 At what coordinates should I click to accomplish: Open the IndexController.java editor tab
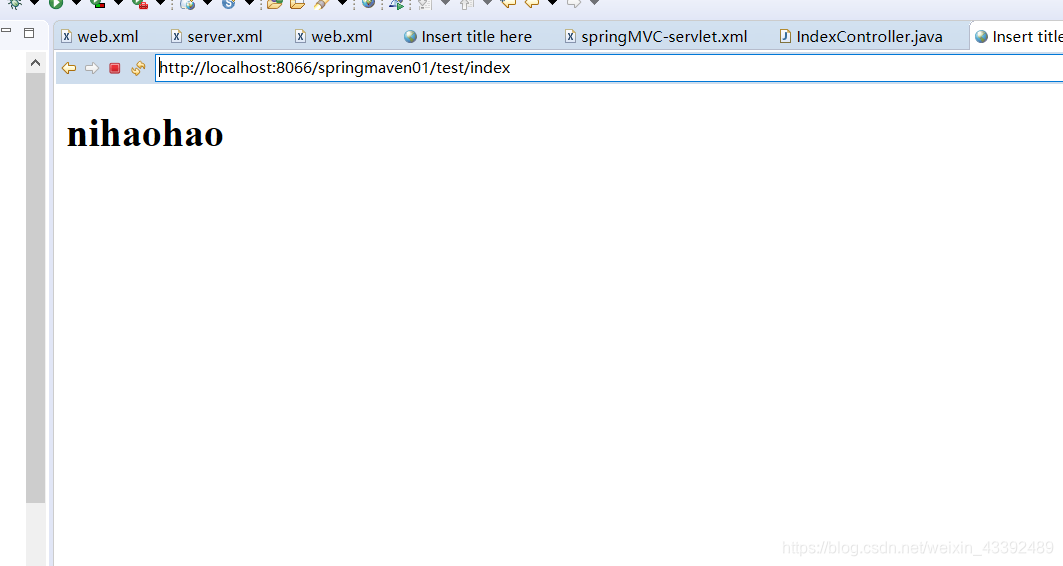coord(861,37)
